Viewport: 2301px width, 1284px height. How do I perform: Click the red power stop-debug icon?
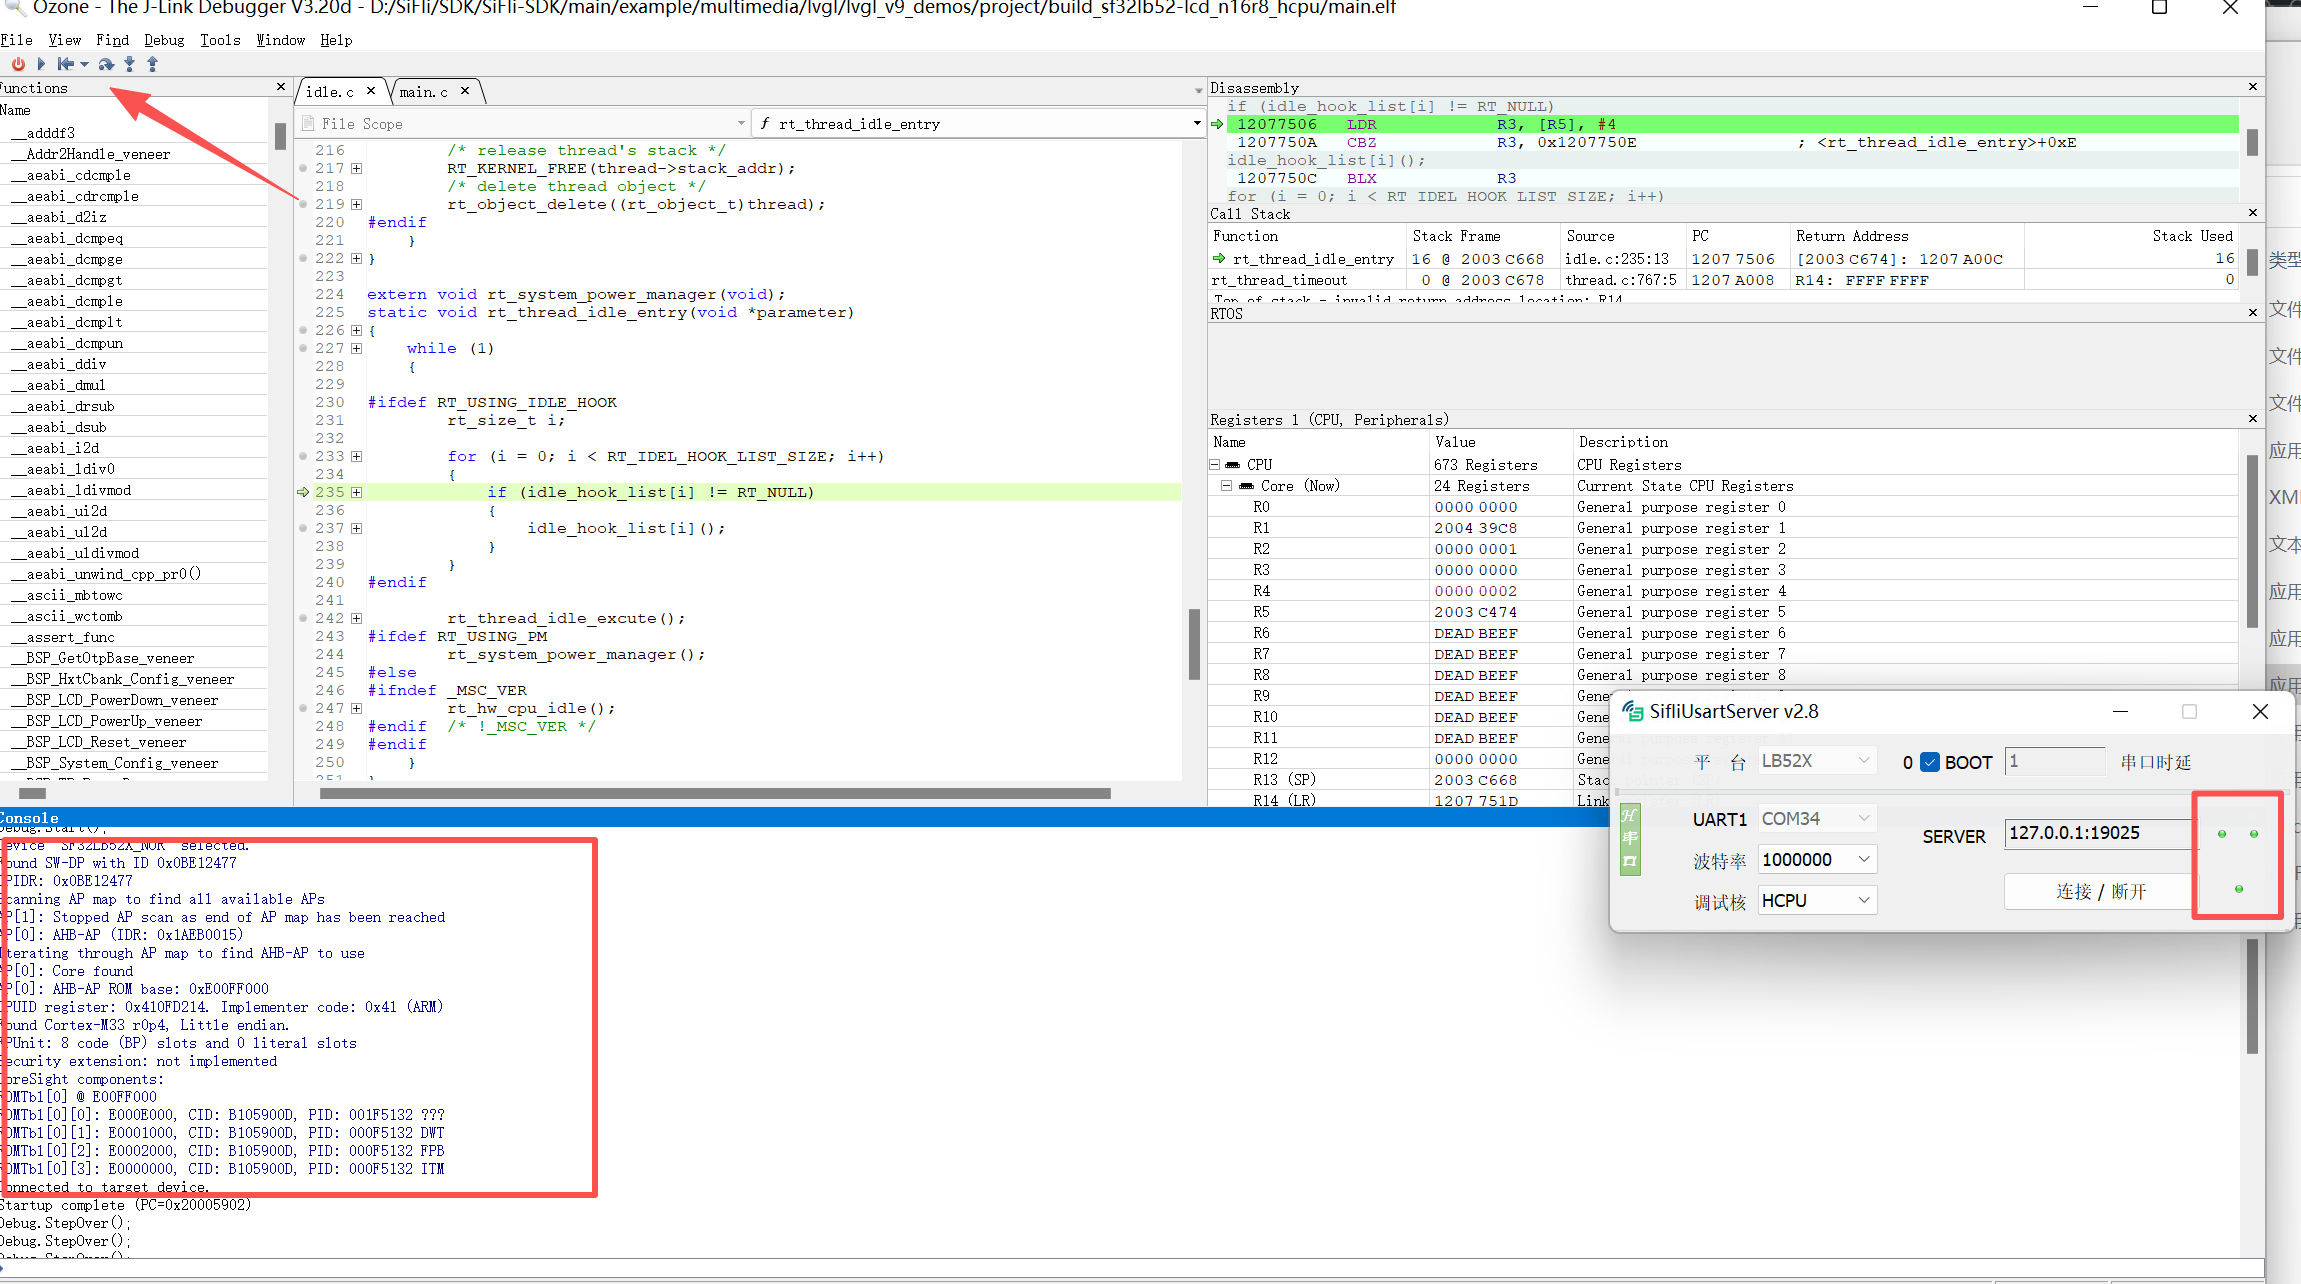point(18,64)
